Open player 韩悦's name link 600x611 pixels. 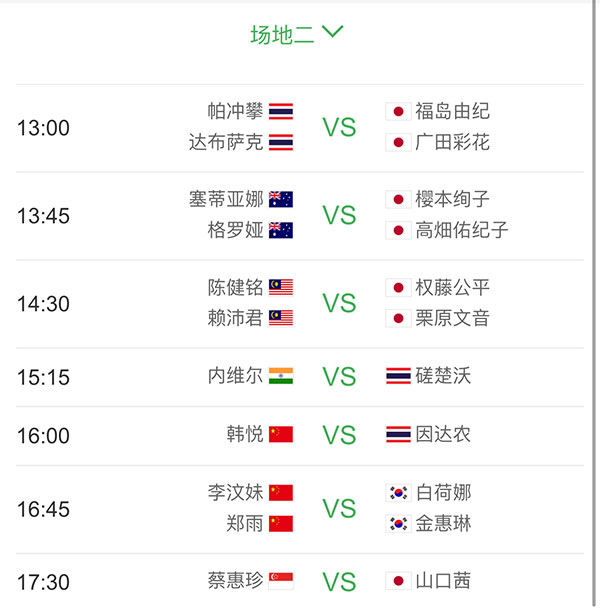click(x=245, y=434)
